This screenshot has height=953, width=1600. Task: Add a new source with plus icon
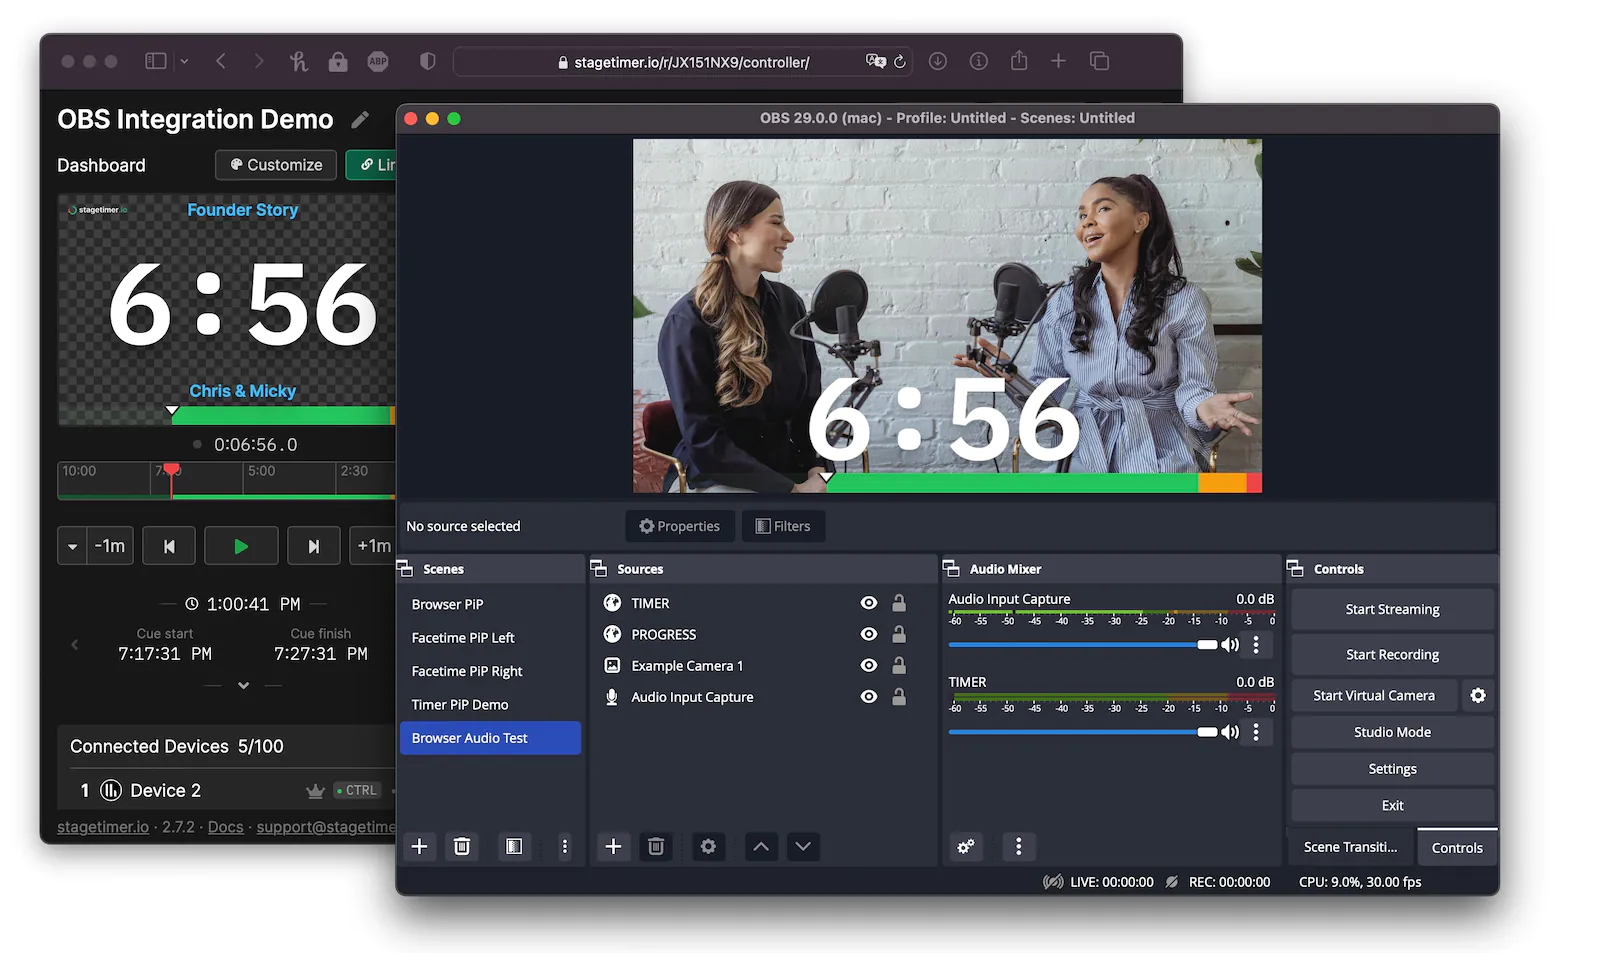(614, 847)
